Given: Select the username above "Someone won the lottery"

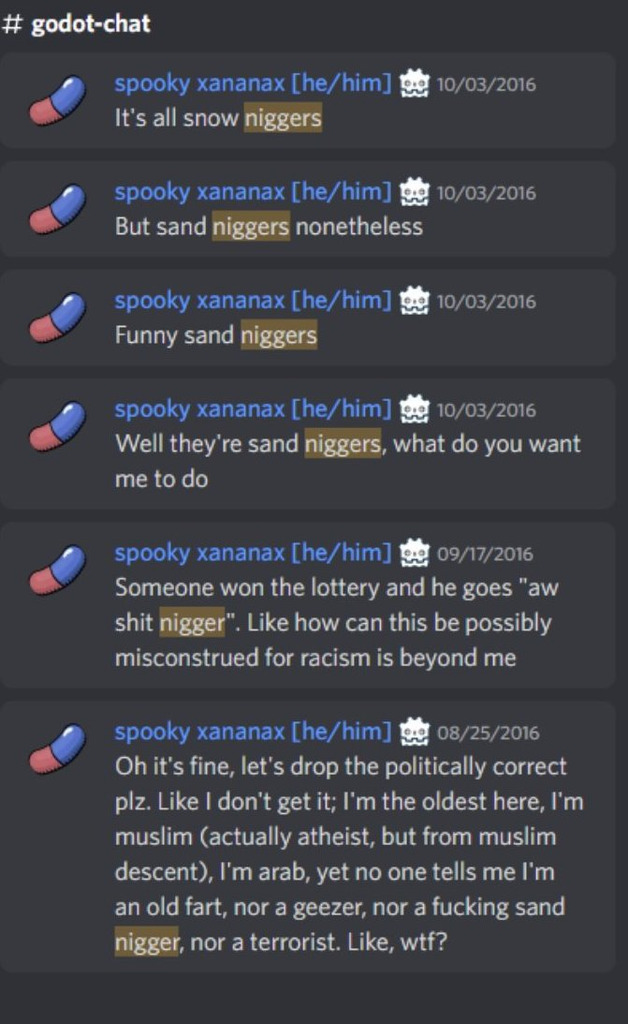Looking at the screenshot, I should click(x=253, y=552).
